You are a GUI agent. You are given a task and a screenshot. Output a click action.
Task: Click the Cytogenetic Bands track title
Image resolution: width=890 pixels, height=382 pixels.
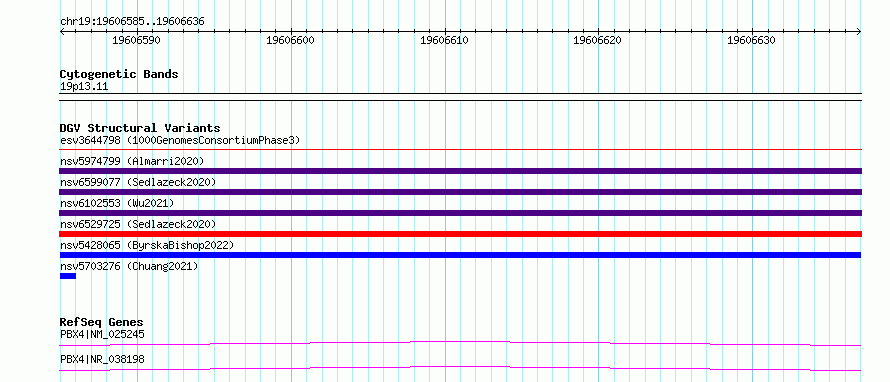tap(119, 74)
